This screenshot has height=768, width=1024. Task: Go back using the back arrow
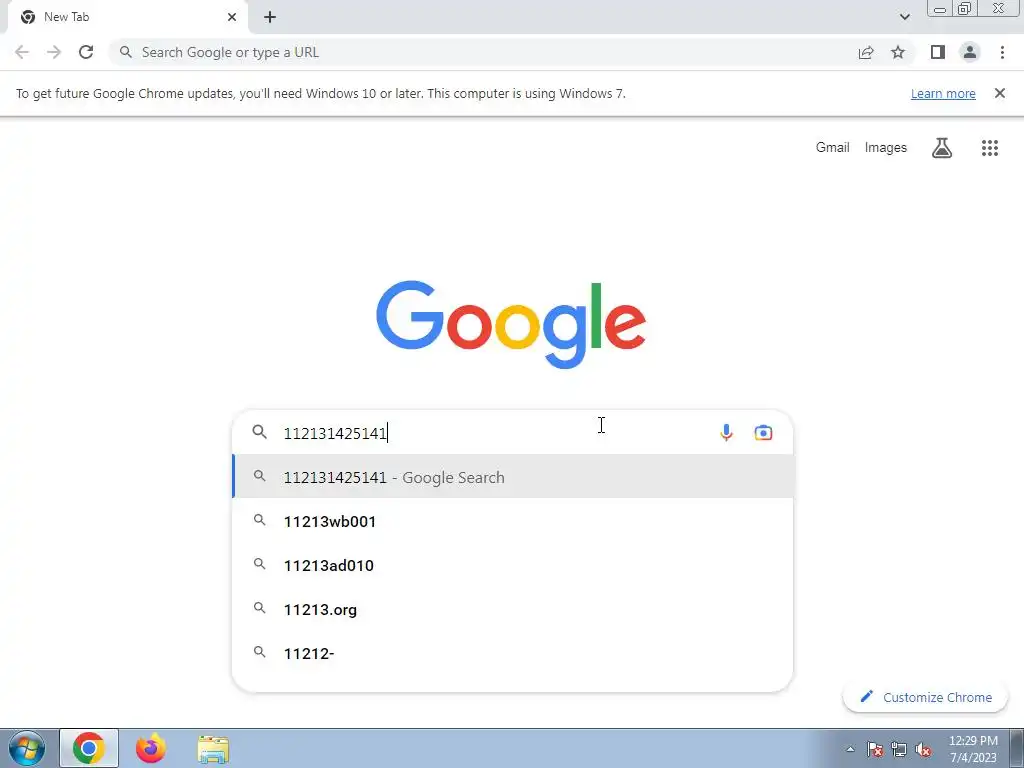[22, 52]
